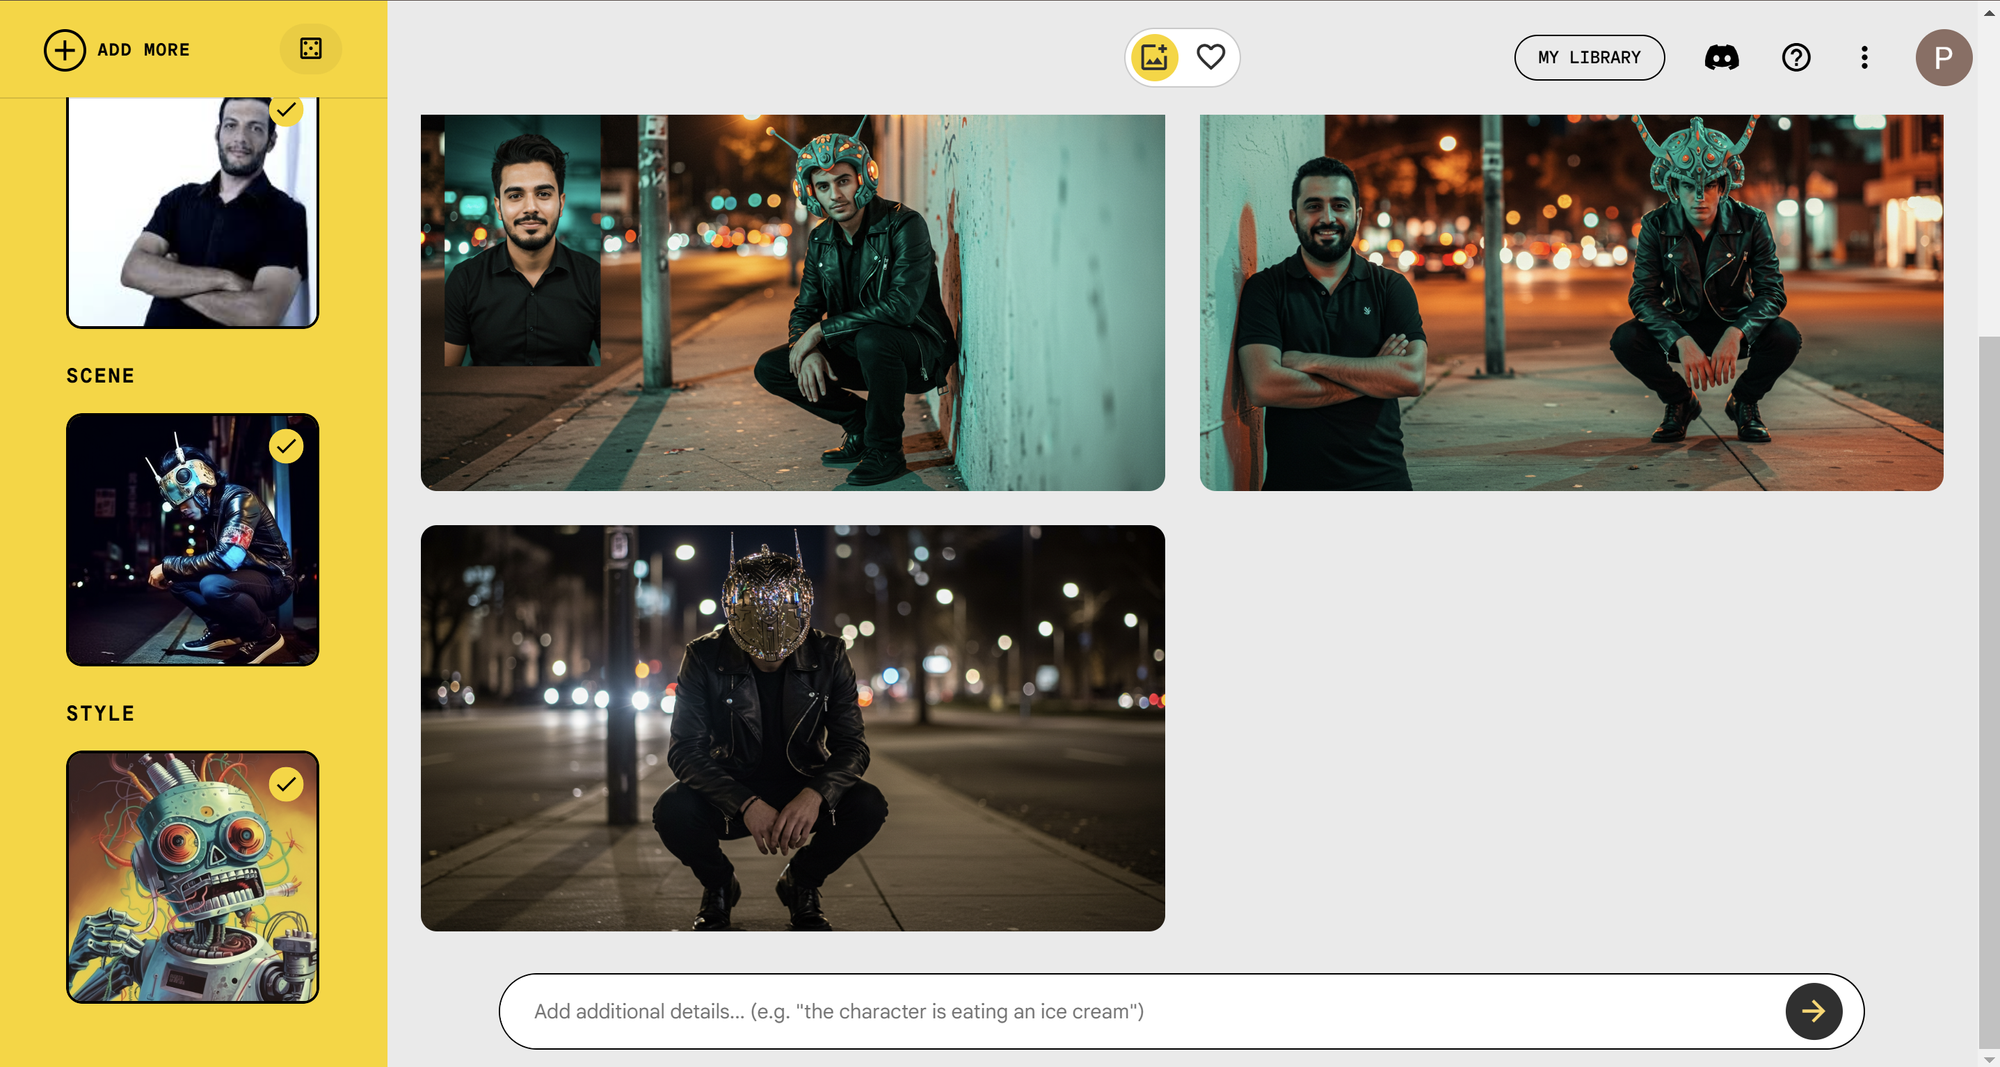Screen dimensions: 2000x1067
Task: Submit prompt with the arrow button
Action: pyautogui.click(x=1813, y=1011)
